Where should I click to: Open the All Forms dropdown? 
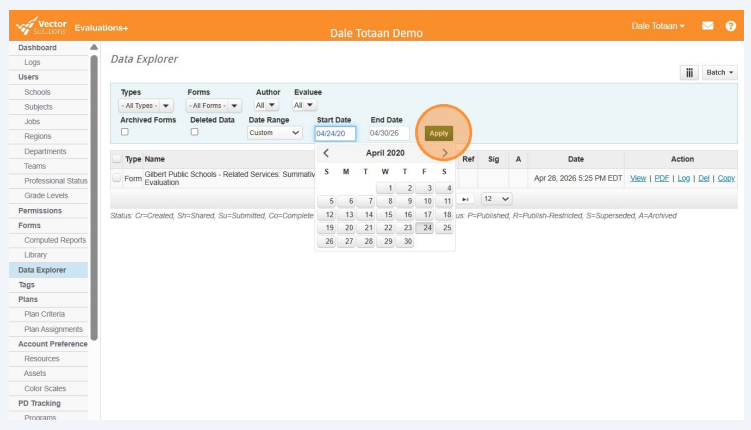(214, 105)
